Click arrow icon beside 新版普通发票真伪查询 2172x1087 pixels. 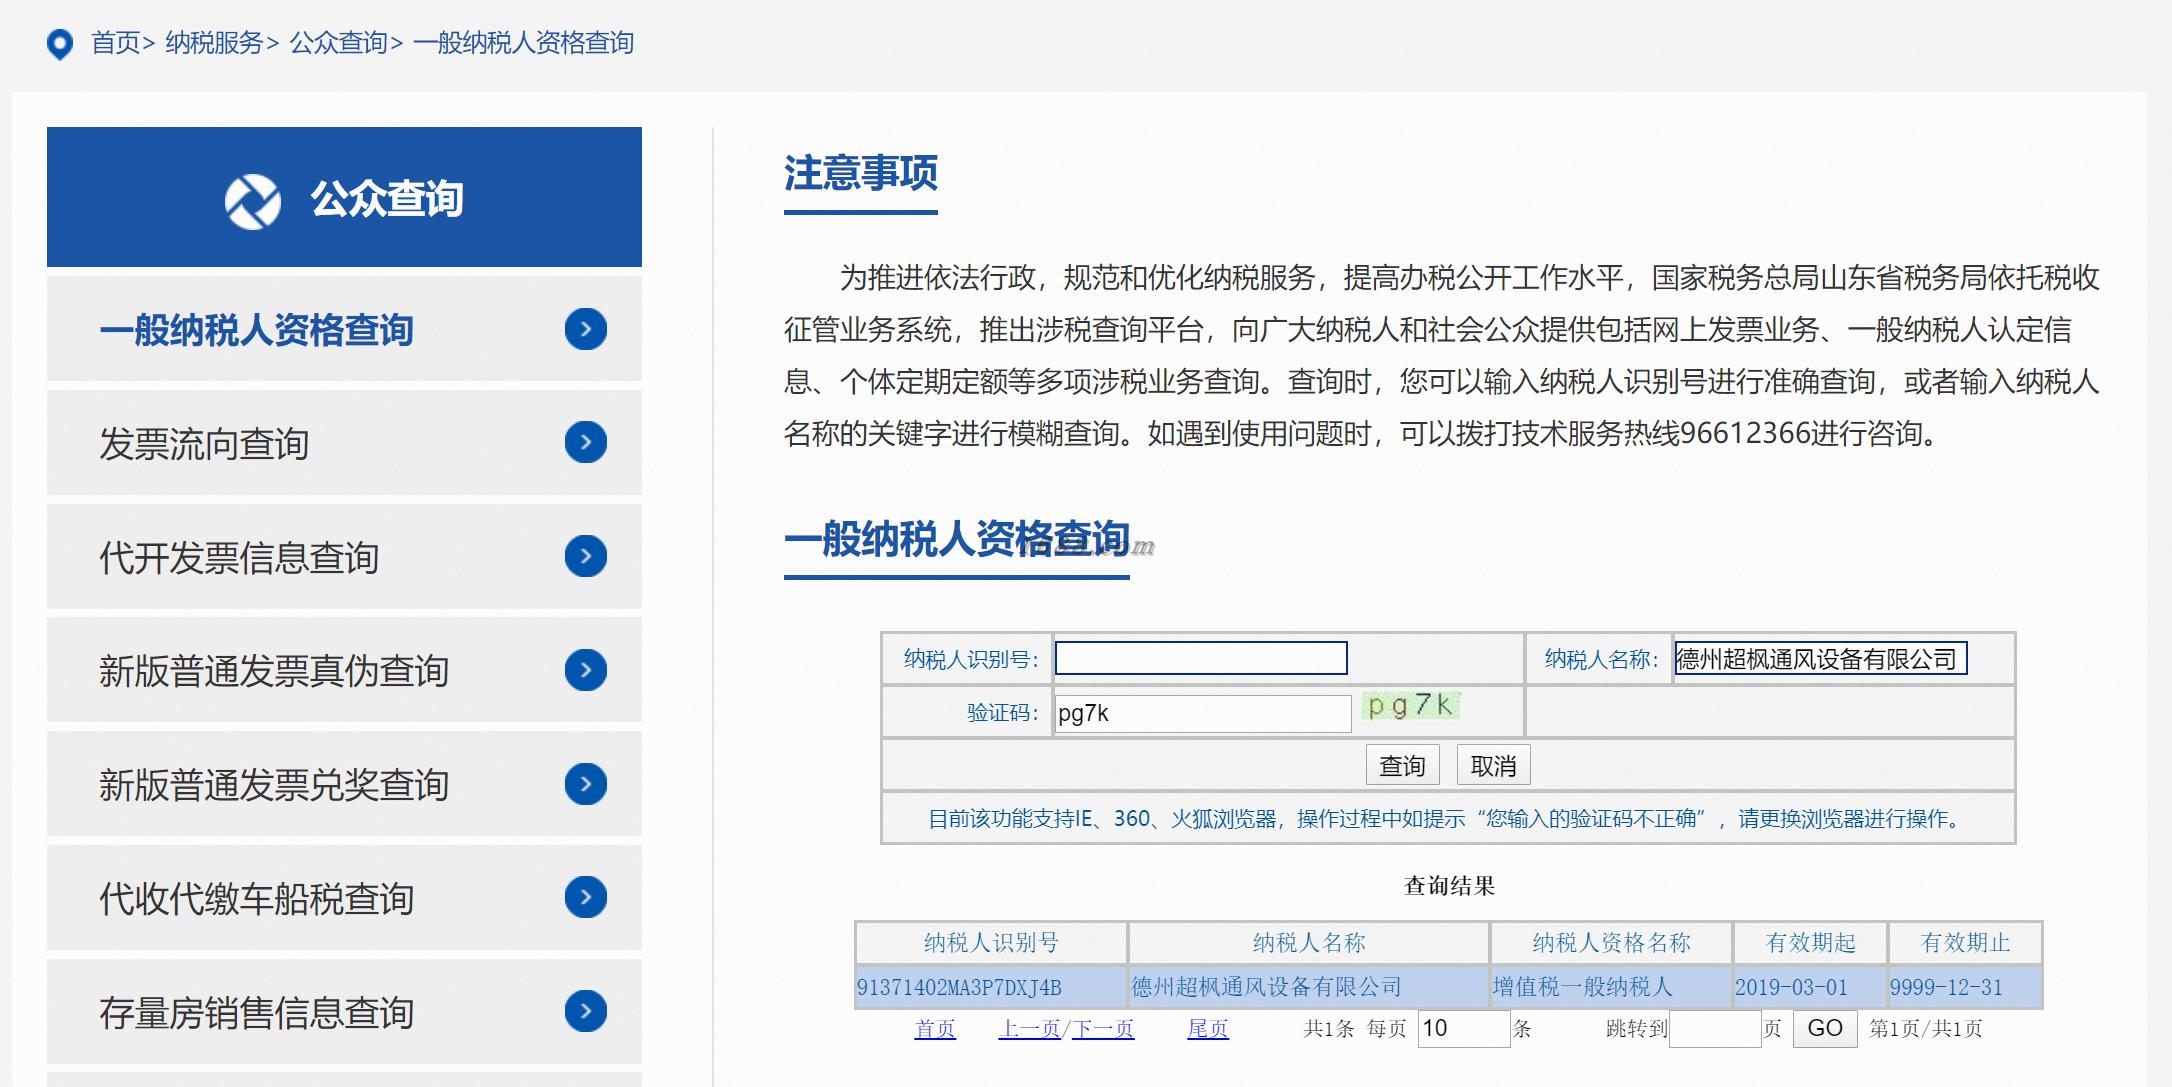tap(585, 670)
